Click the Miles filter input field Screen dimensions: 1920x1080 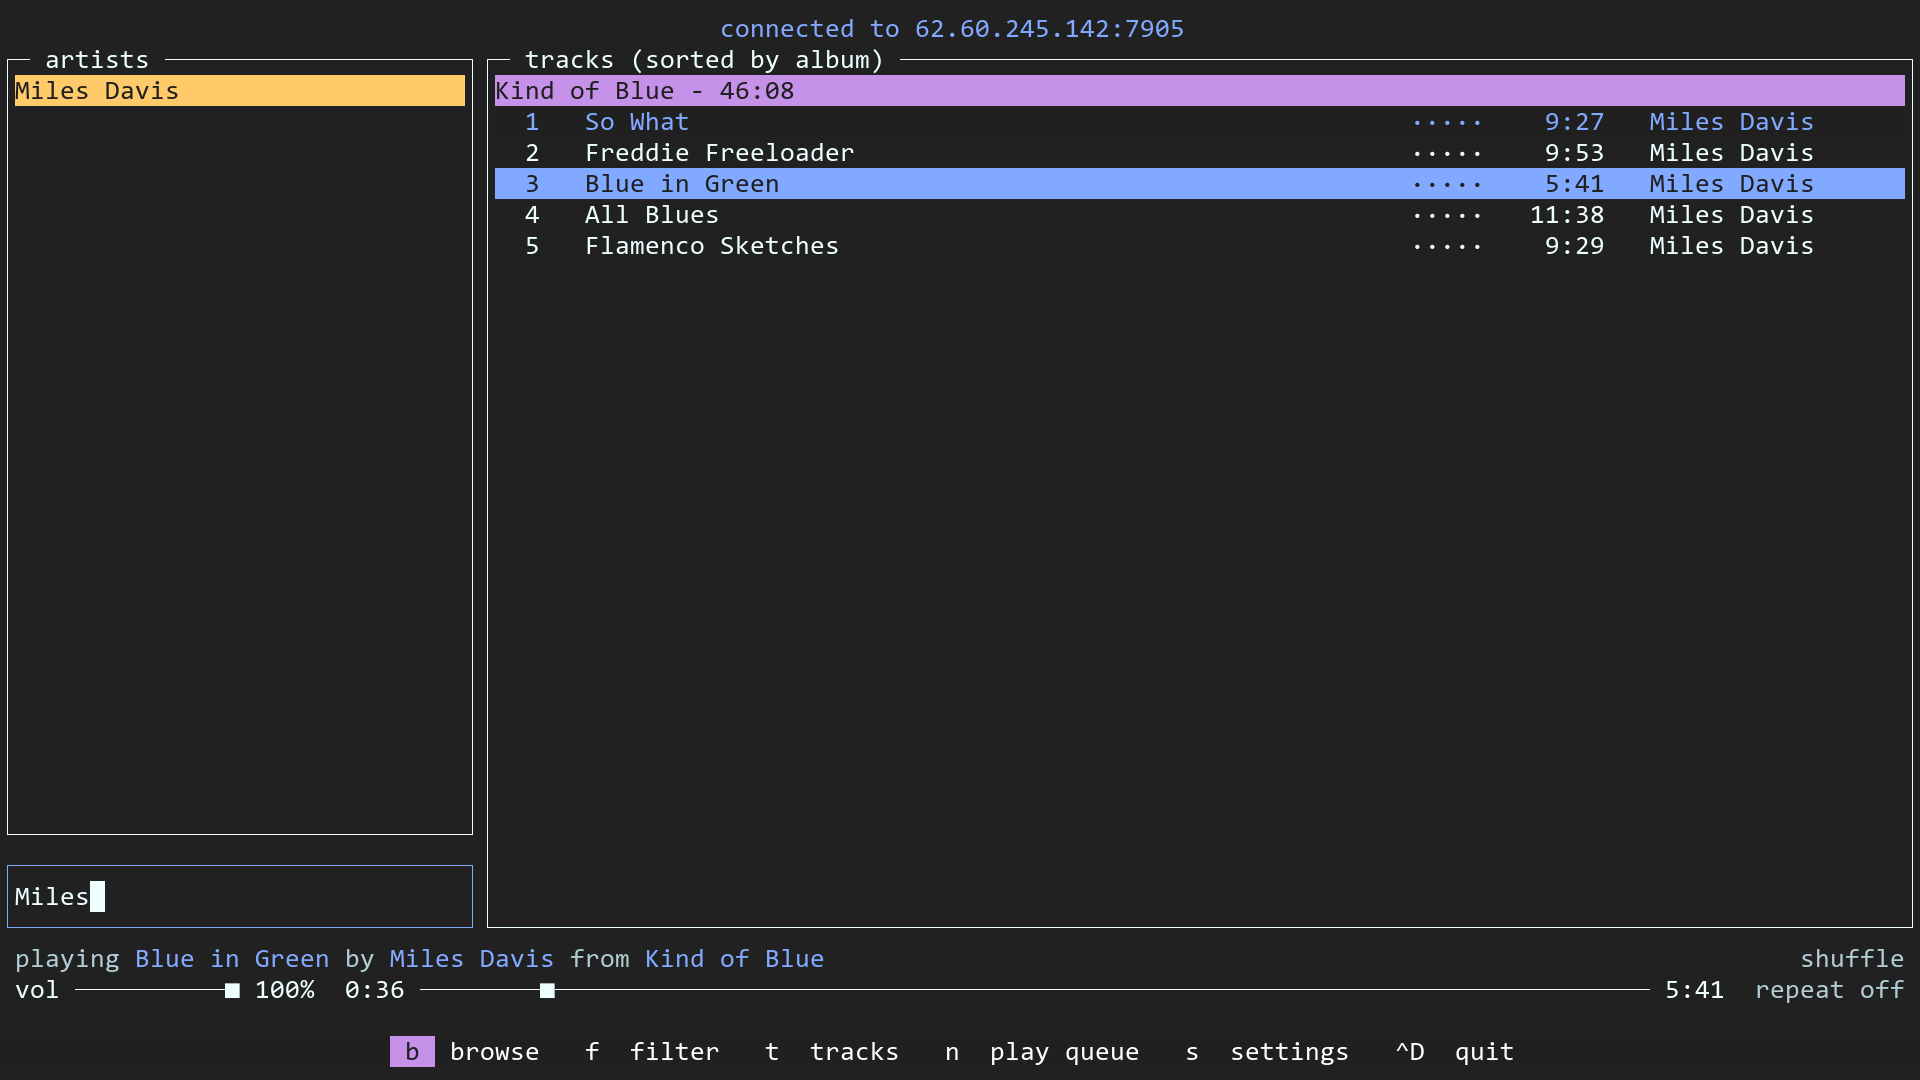coord(238,897)
